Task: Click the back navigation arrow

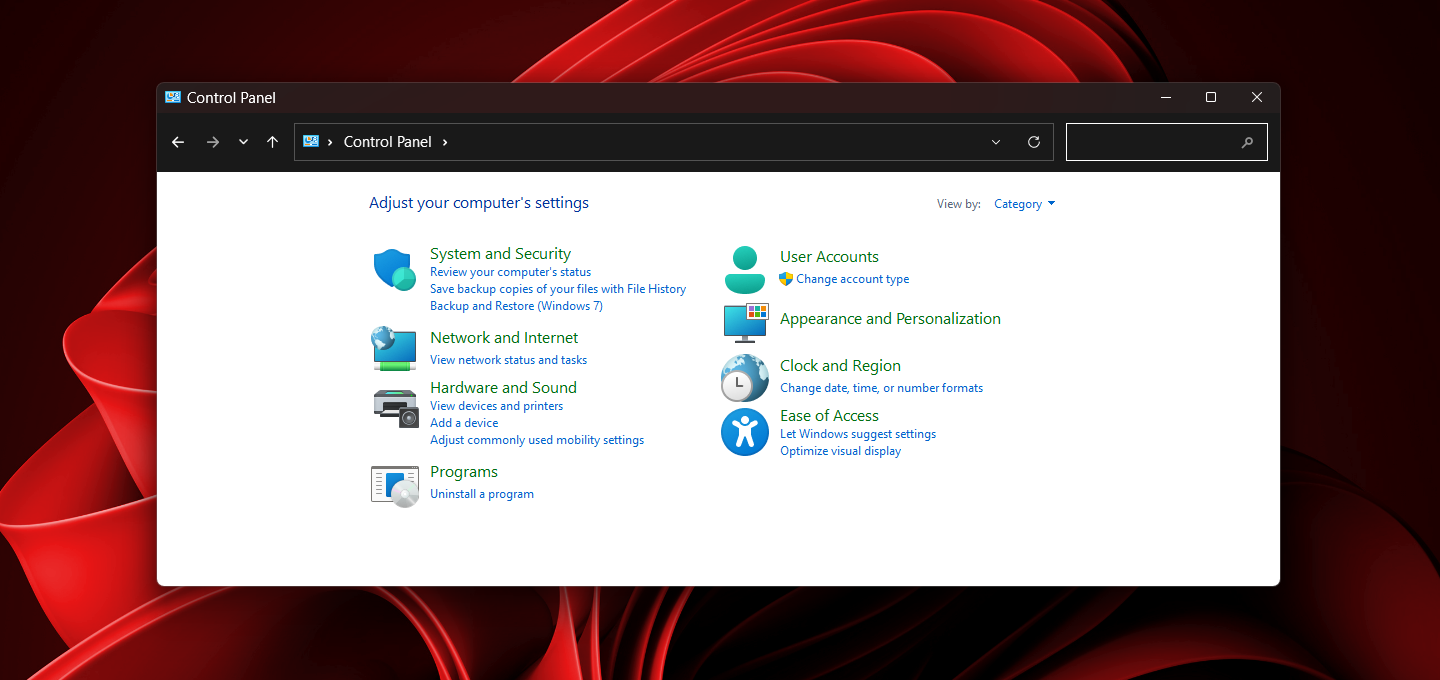Action: (x=177, y=141)
